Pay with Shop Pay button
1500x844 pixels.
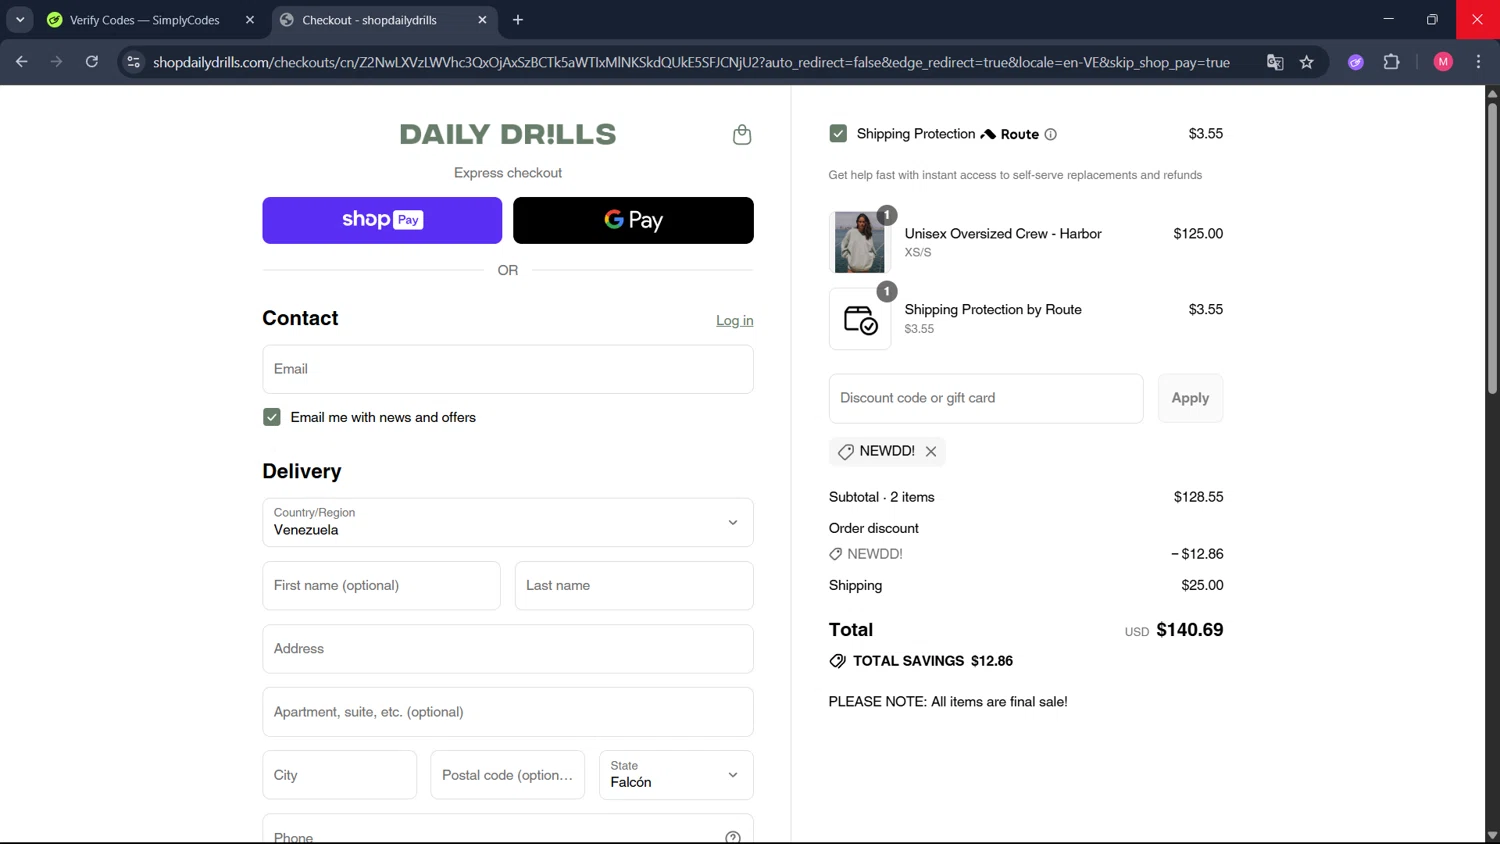382,220
